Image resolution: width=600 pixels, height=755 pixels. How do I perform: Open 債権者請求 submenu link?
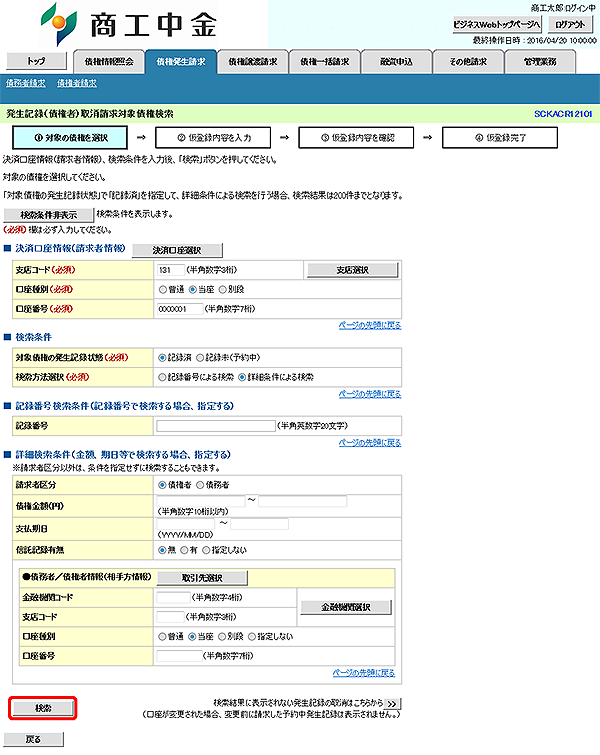(x=77, y=83)
